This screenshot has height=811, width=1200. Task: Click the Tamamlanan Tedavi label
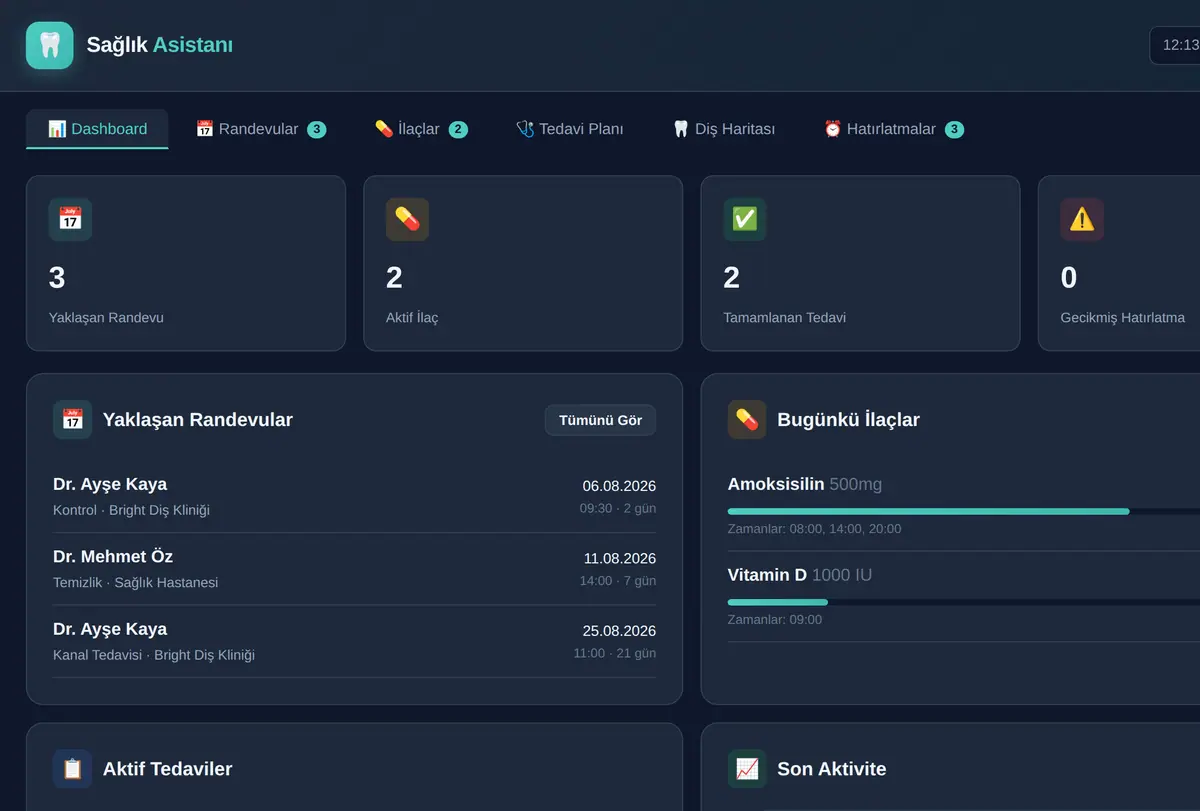tap(785, 318)
